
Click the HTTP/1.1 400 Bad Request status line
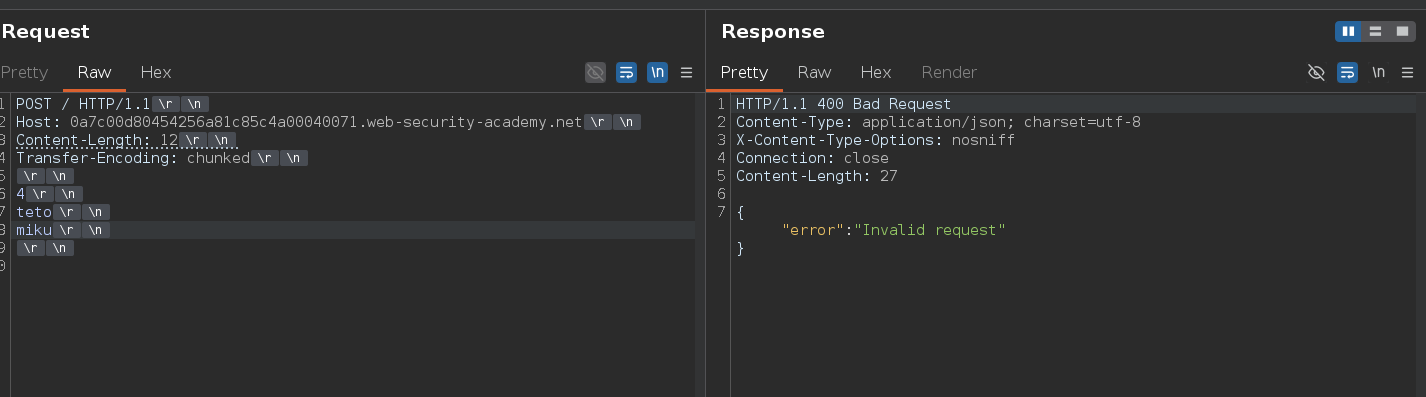pos(843,104)
